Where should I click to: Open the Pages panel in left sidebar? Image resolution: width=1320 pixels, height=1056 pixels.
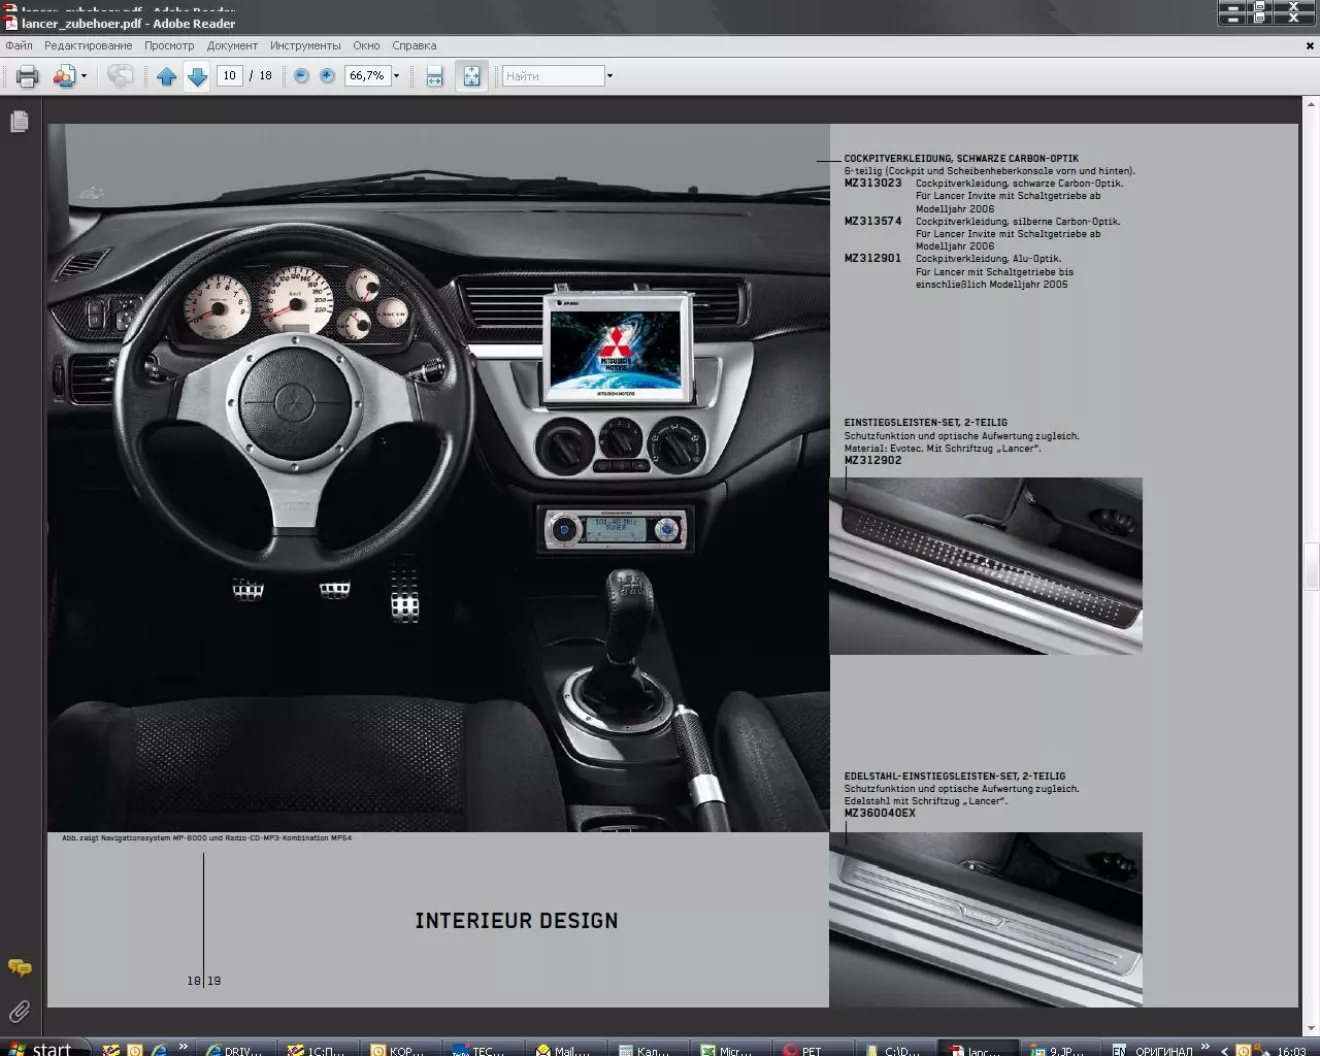tap(19, 122)
